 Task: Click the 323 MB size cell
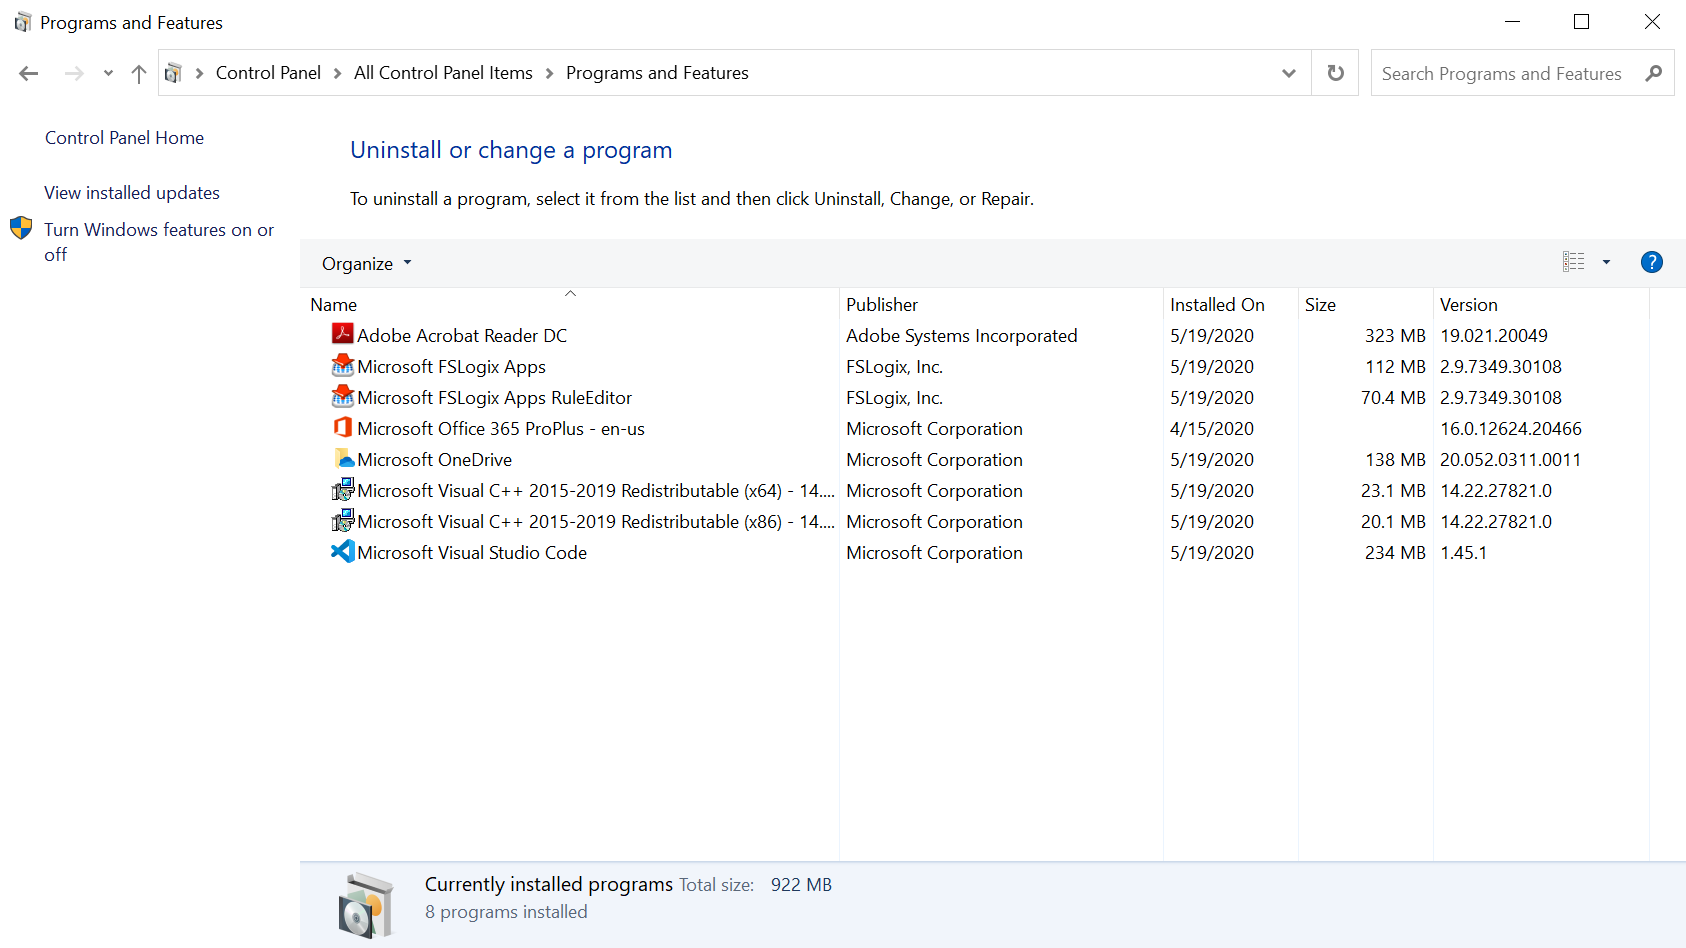click(1395, 336)
